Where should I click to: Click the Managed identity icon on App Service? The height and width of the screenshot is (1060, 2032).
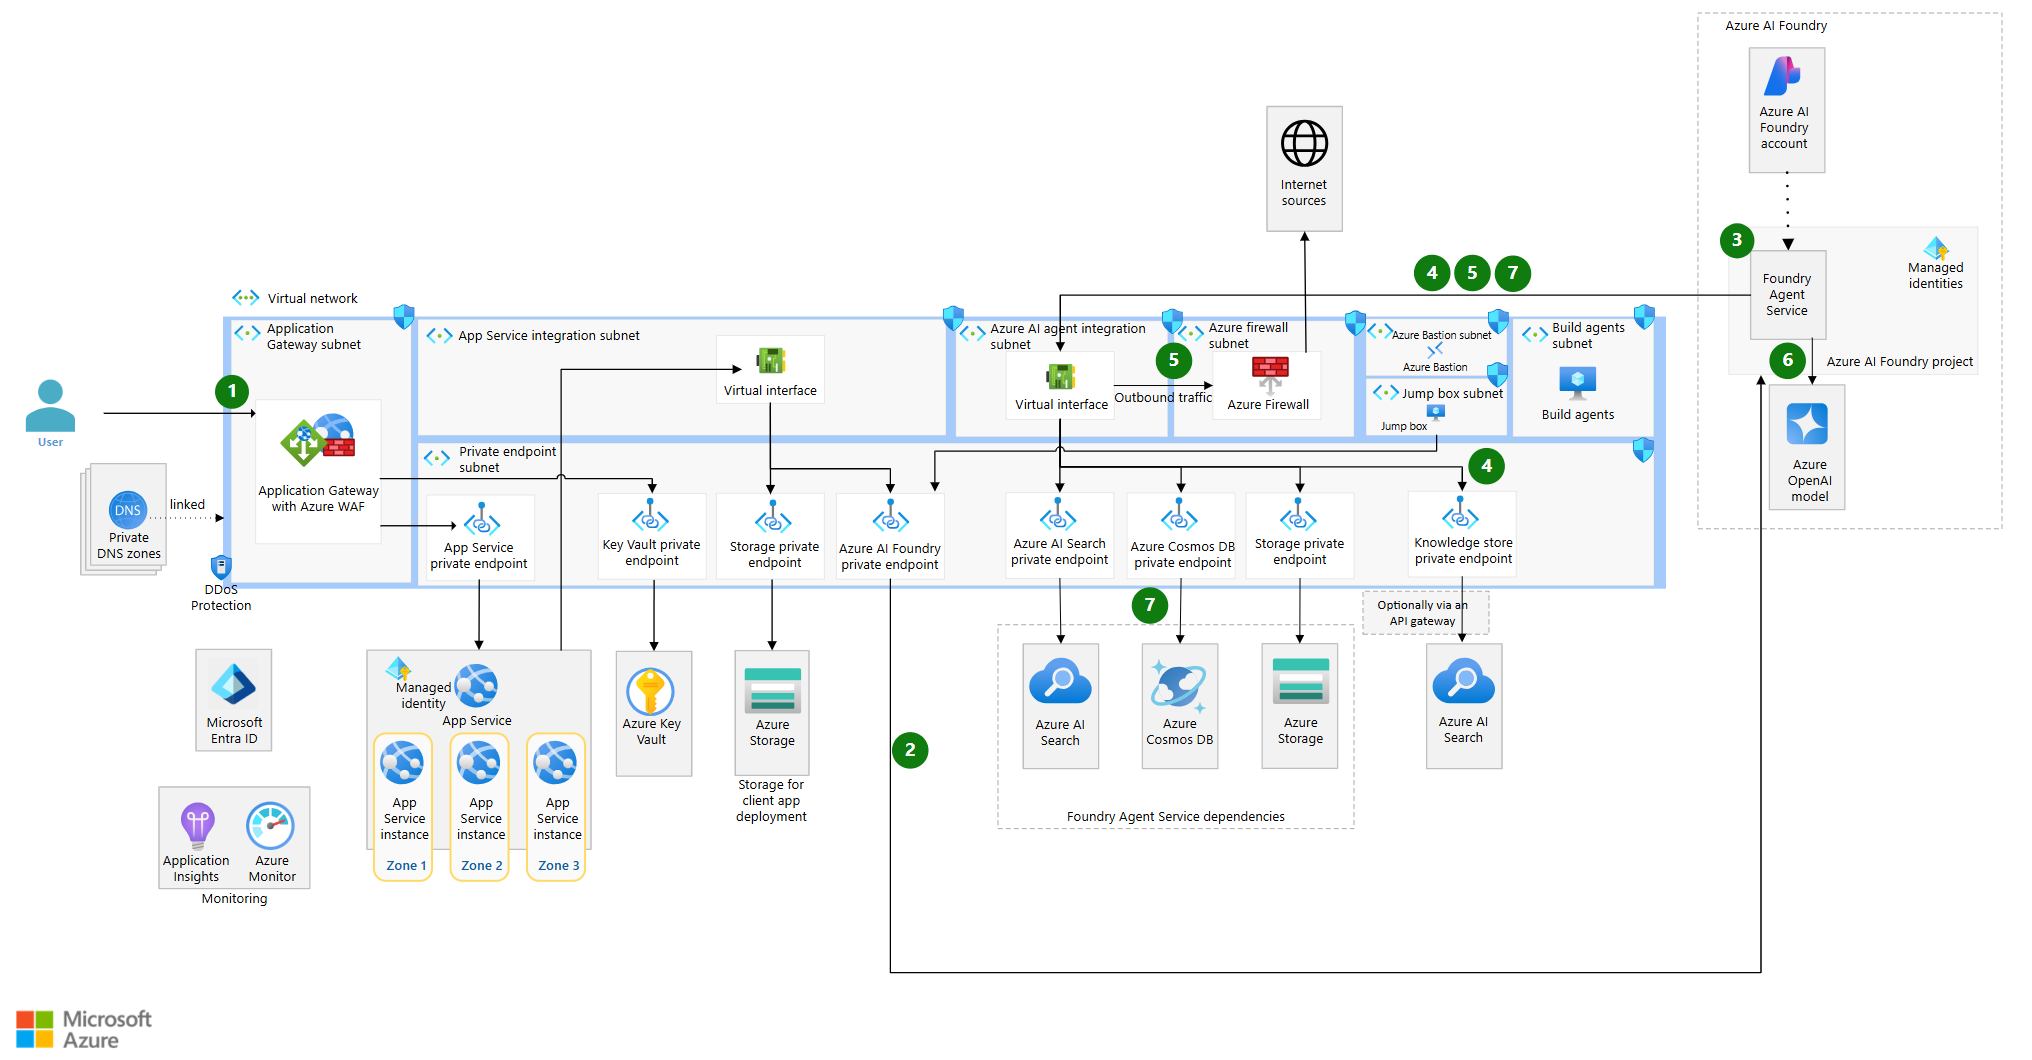(399, 669)
